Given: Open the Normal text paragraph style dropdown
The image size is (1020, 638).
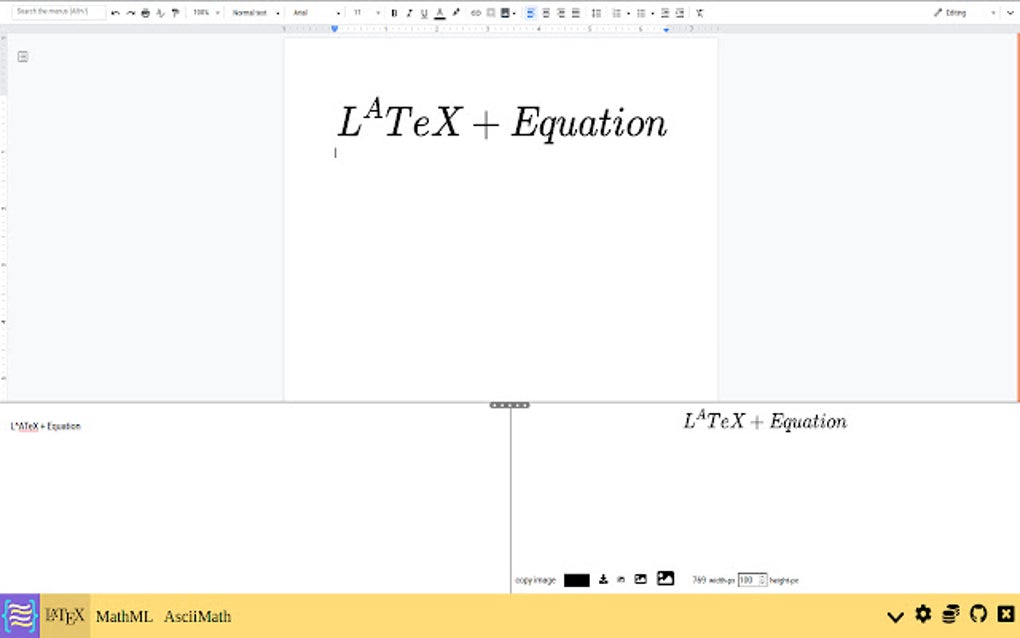Looking at the screenshot, I should coord(250,13).
